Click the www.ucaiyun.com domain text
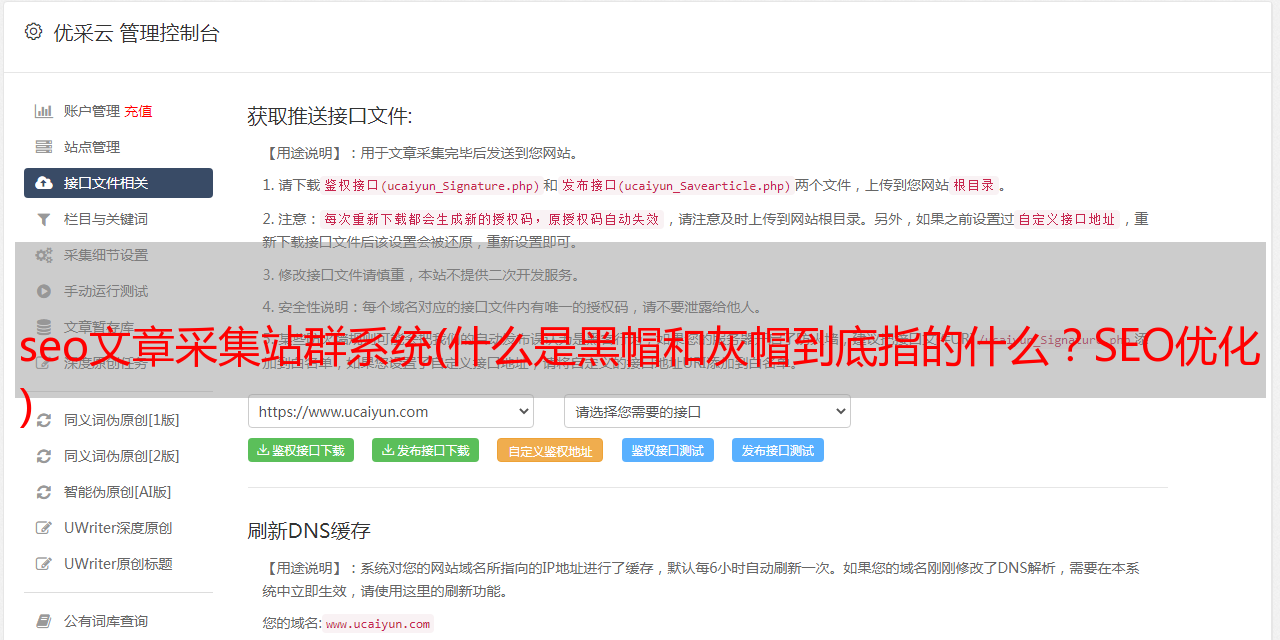This screenshot has height=640, width=1280. tap(378, 623)
